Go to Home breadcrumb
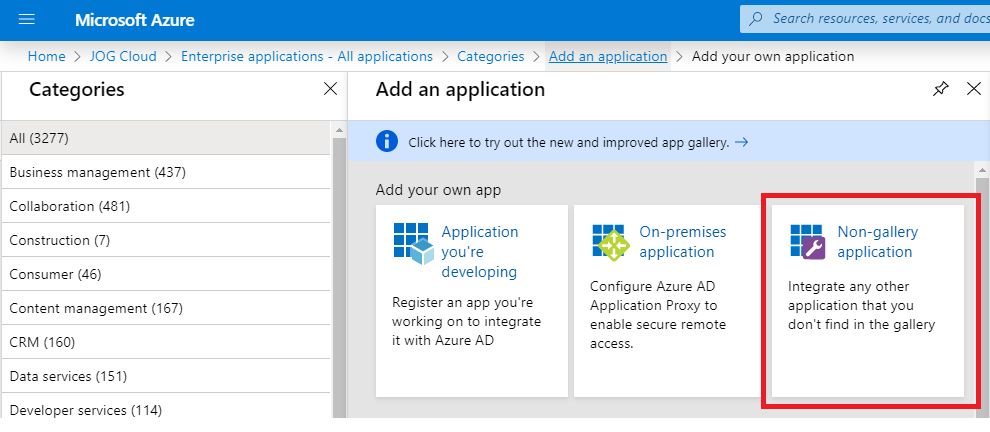 point(47,56)
